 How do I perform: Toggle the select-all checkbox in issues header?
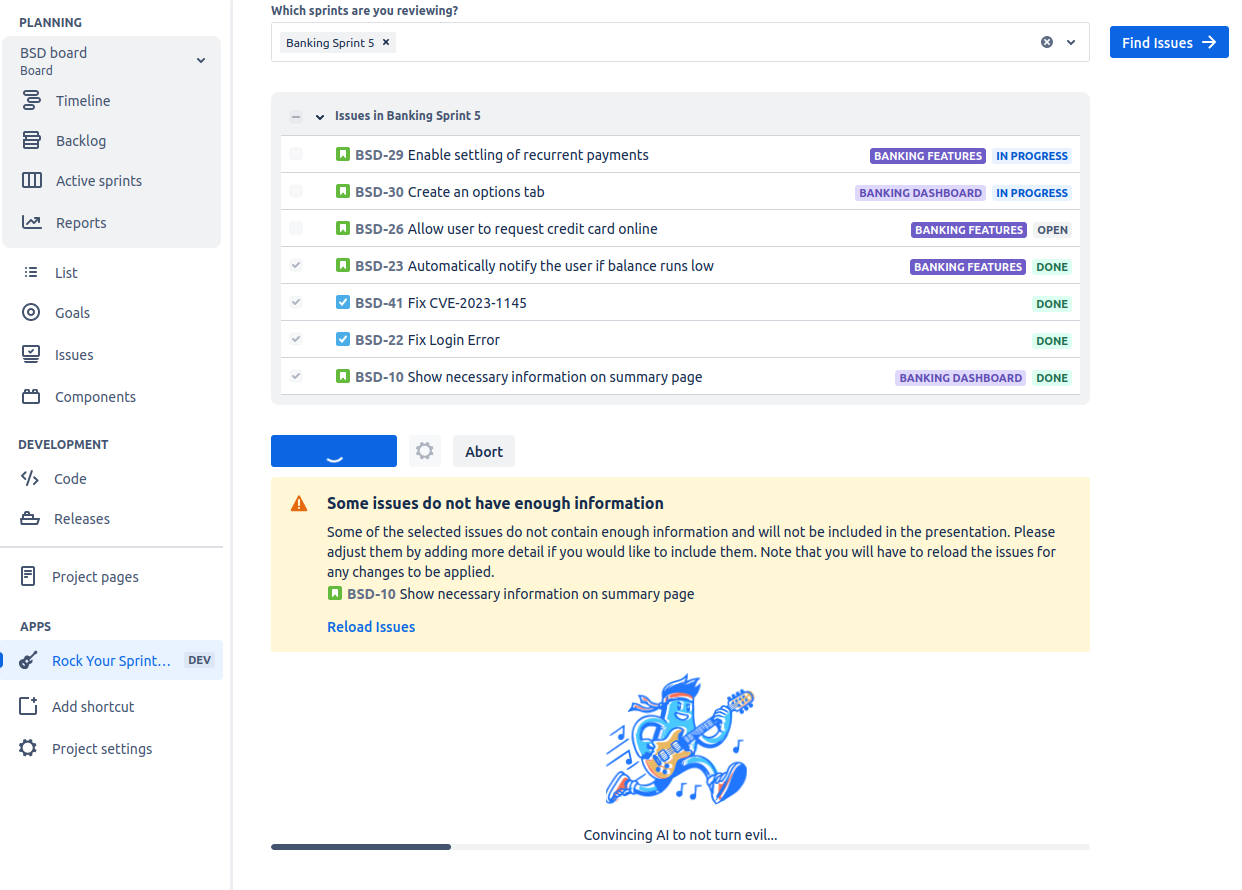tap(296, 116)
